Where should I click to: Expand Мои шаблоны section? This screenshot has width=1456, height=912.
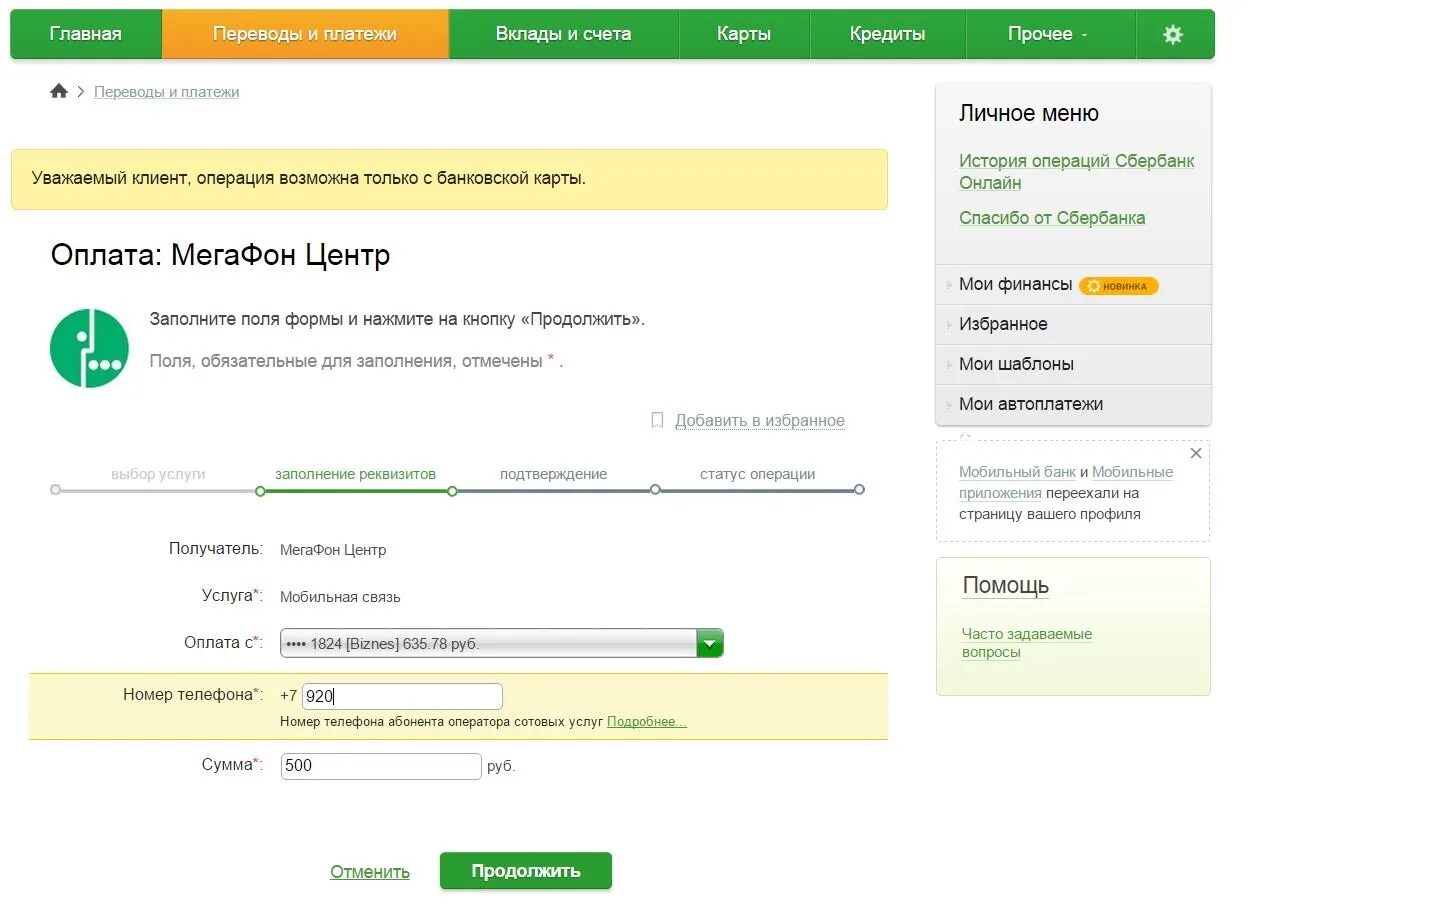(1073, 364)
